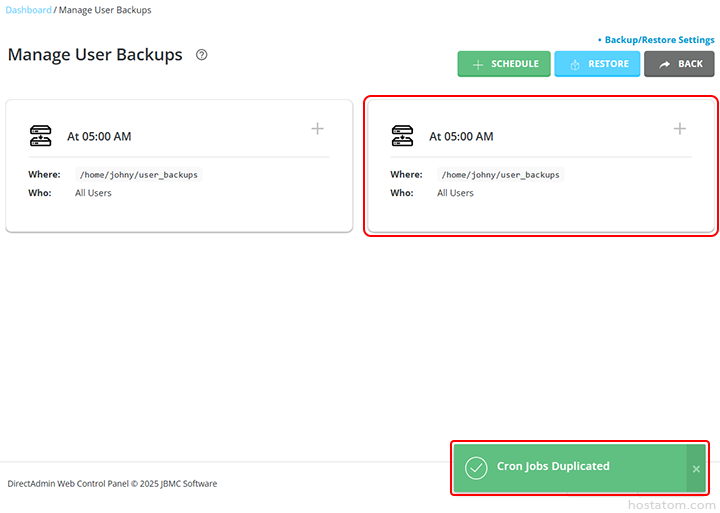This screenshot has height=513, width=720.
Task: Click the SCHEDULE button label
Action: click(514, 64)
